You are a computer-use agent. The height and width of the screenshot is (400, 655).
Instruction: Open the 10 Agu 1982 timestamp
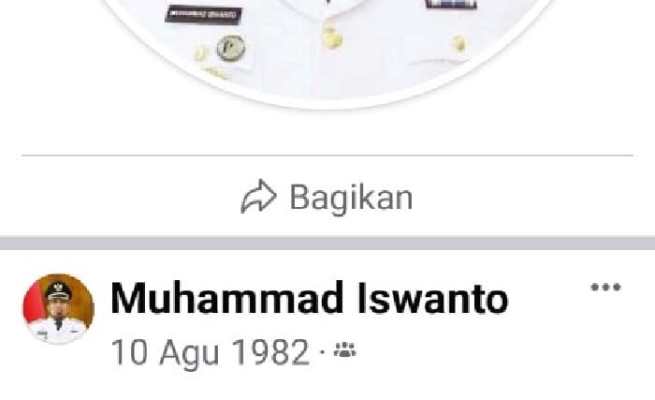pos(210,352)
